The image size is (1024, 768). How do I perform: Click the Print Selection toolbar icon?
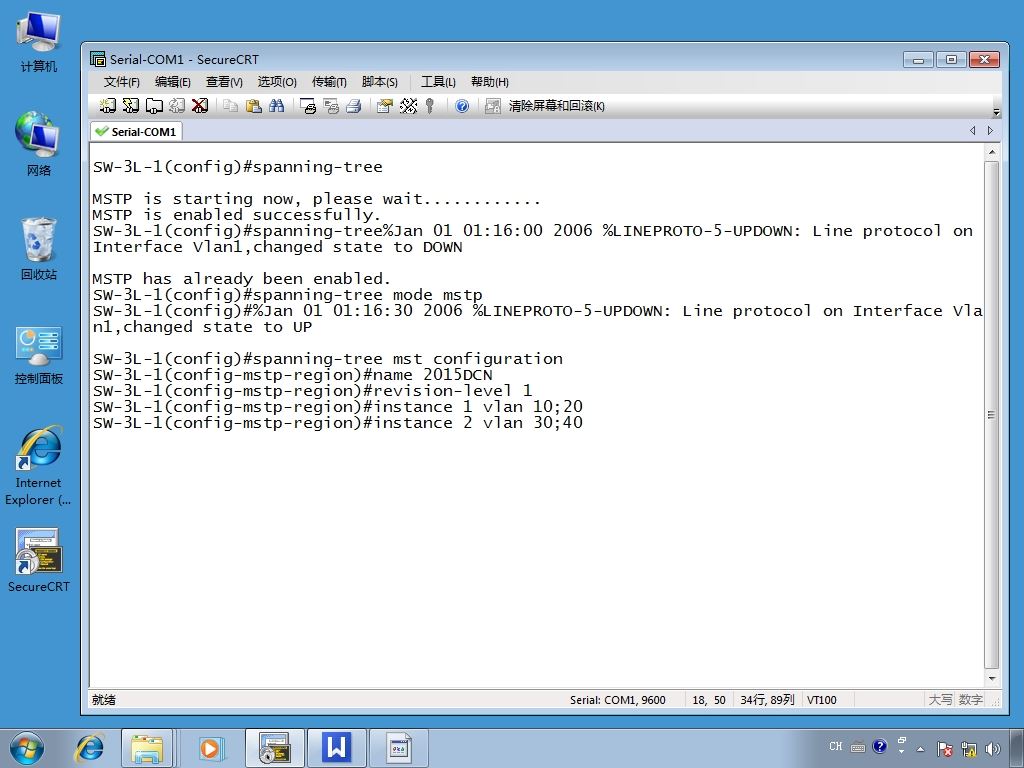point(331,106)
